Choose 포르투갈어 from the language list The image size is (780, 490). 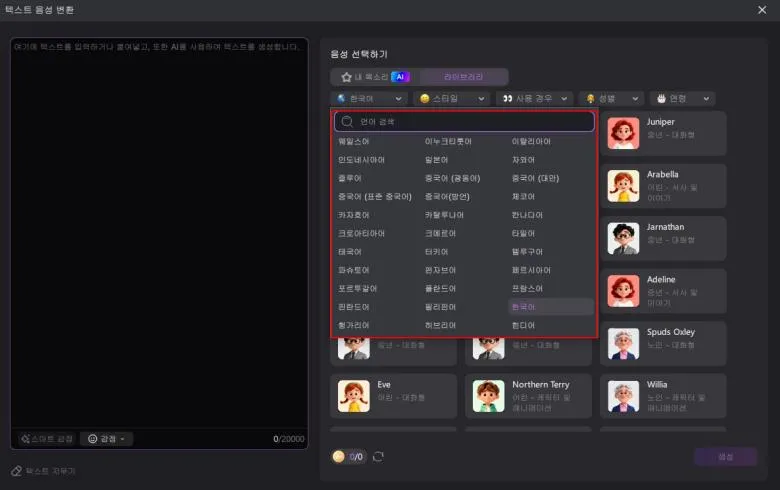tap(357, 289)
